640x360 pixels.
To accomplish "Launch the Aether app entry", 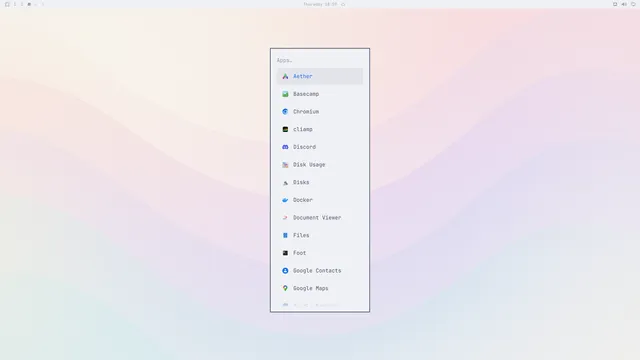I will [320, 76].
